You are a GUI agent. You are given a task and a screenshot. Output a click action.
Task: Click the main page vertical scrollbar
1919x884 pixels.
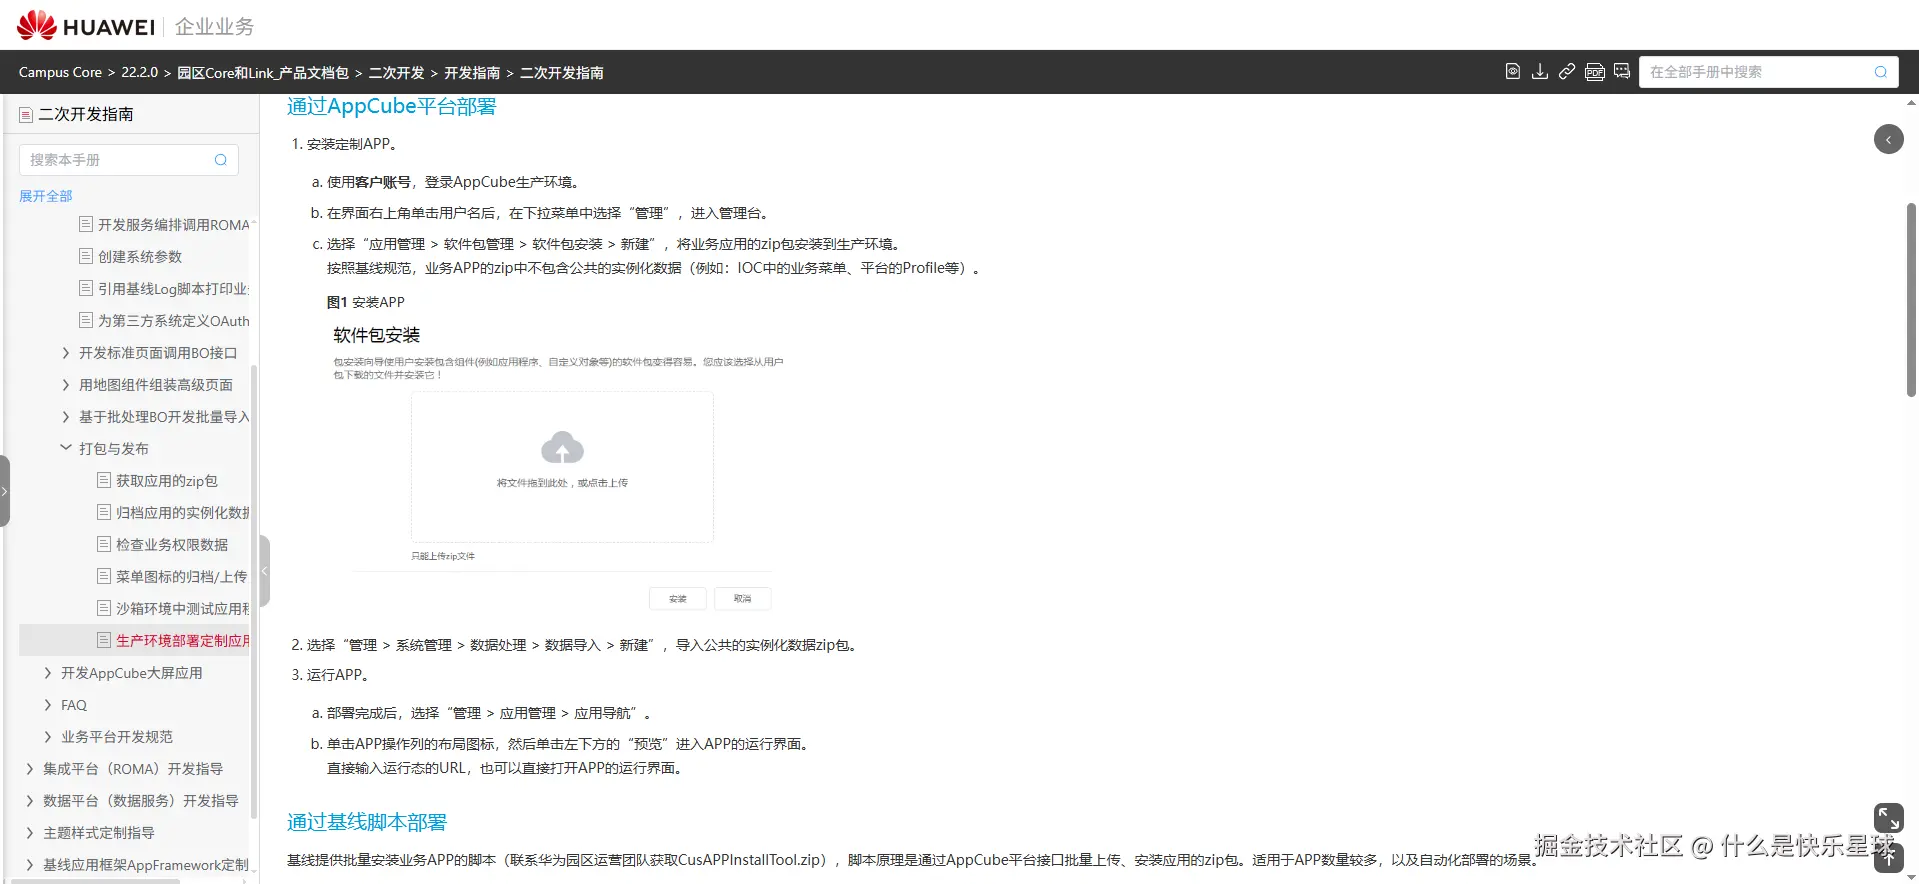coord(1911,300)
